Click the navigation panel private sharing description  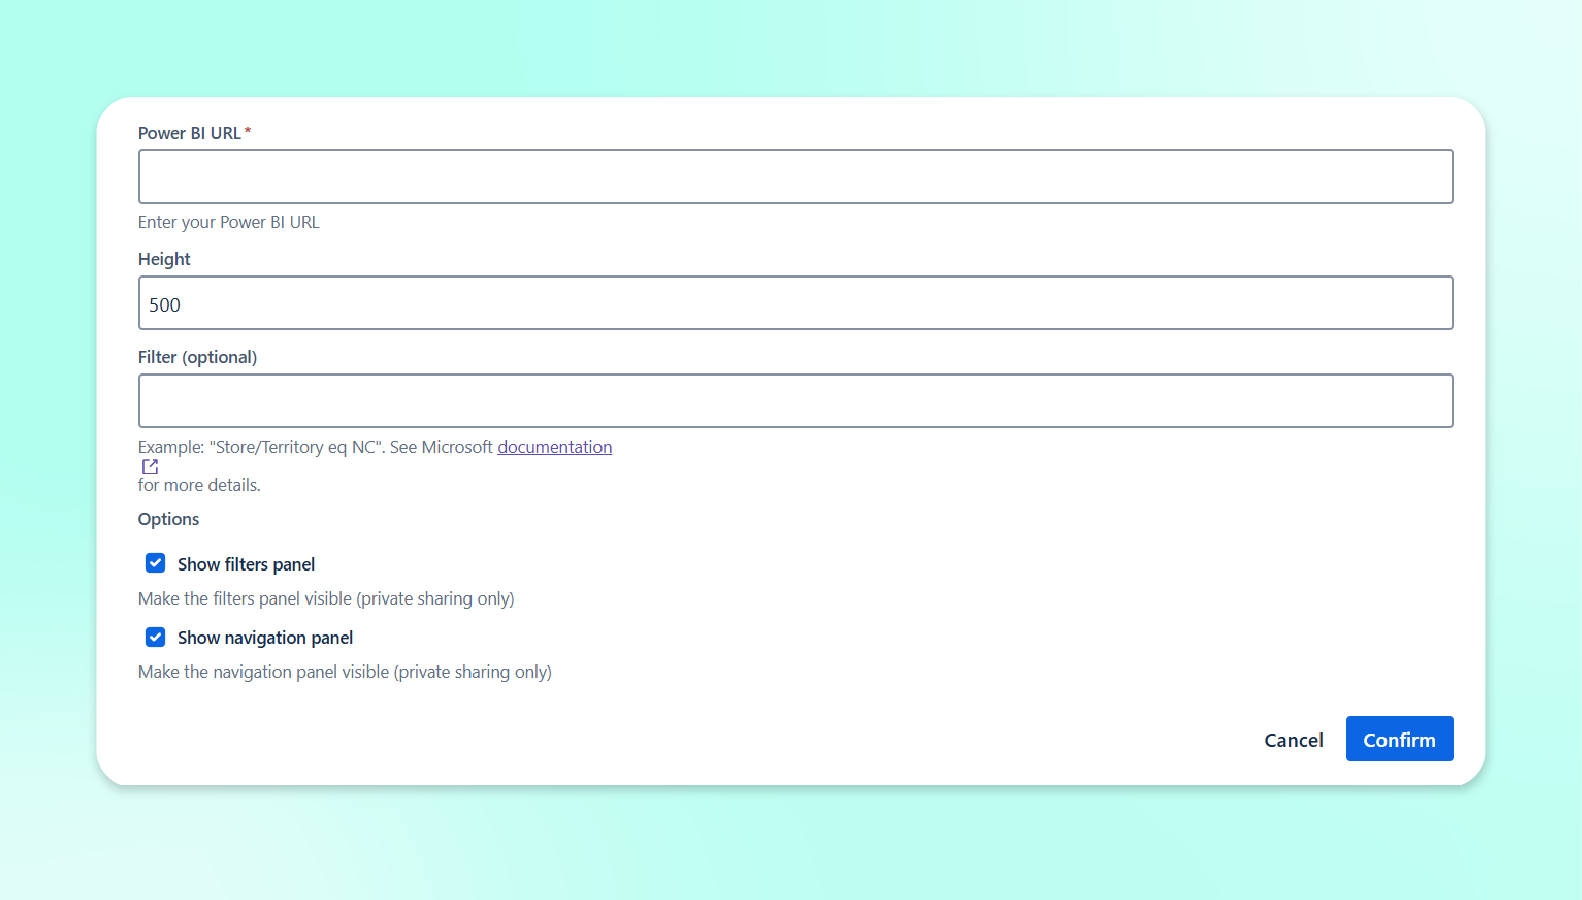(x=345, y=672)
